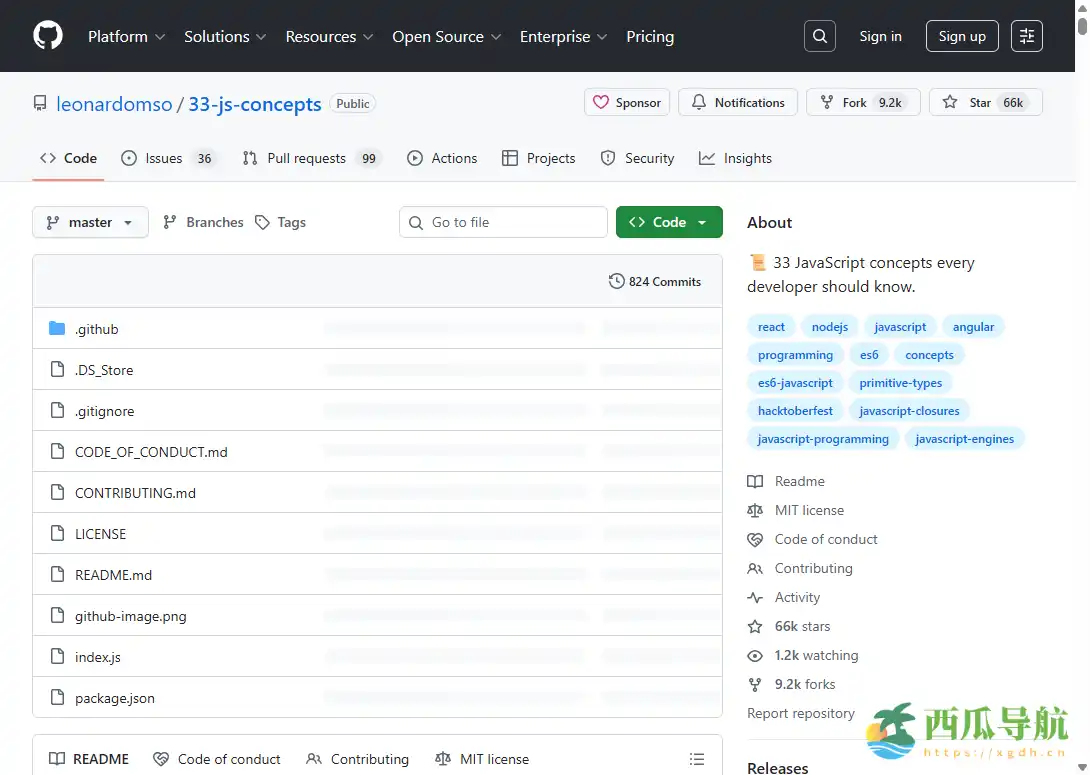1090x775 pixels.
Task: Click the Go to file search field
Action: 503,222
